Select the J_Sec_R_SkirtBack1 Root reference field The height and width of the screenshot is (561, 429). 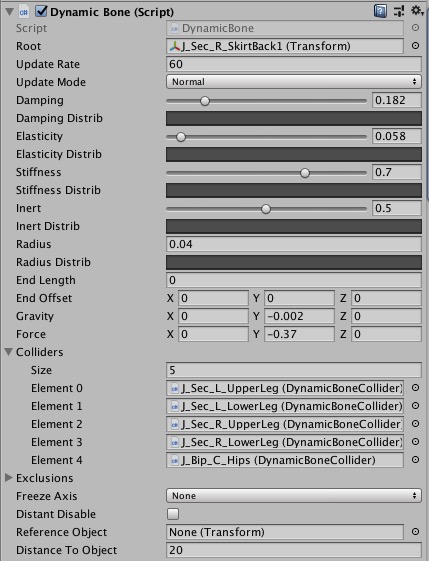(285, 46)
